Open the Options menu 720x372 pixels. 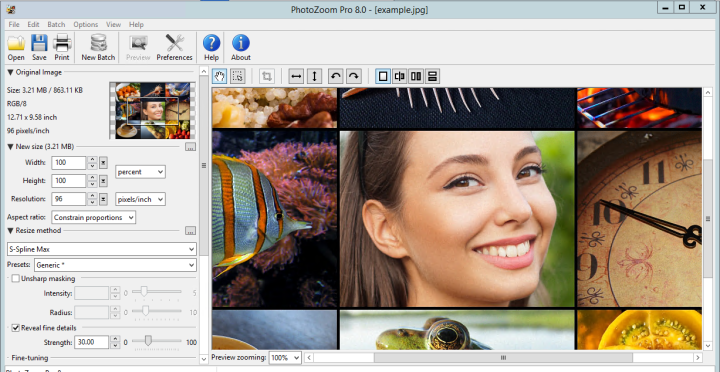click(86, 24)
